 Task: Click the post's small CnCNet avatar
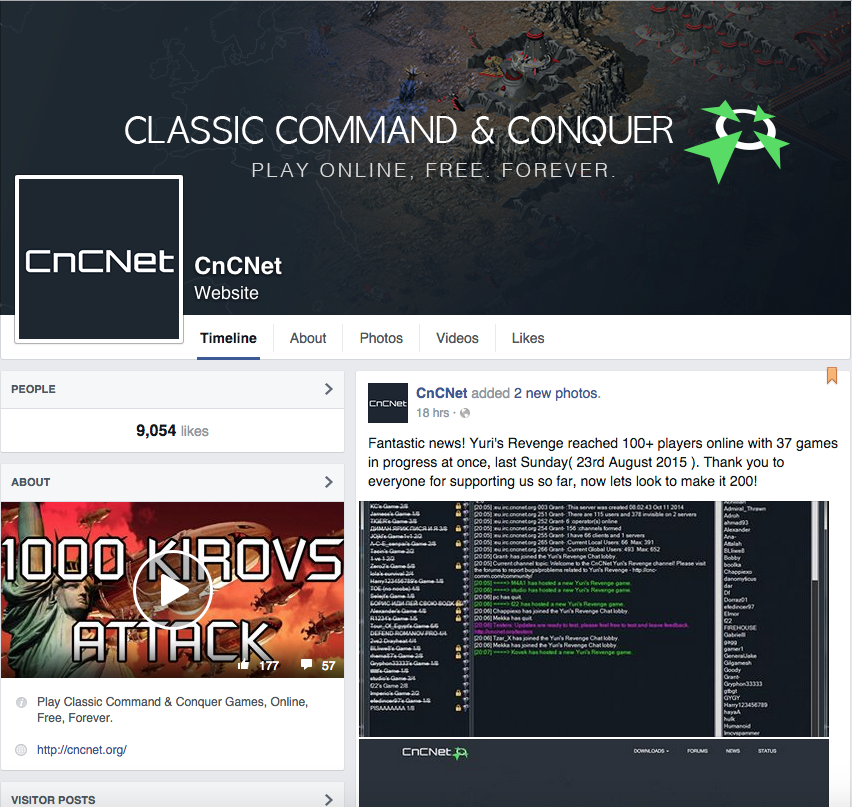[388, 403]
